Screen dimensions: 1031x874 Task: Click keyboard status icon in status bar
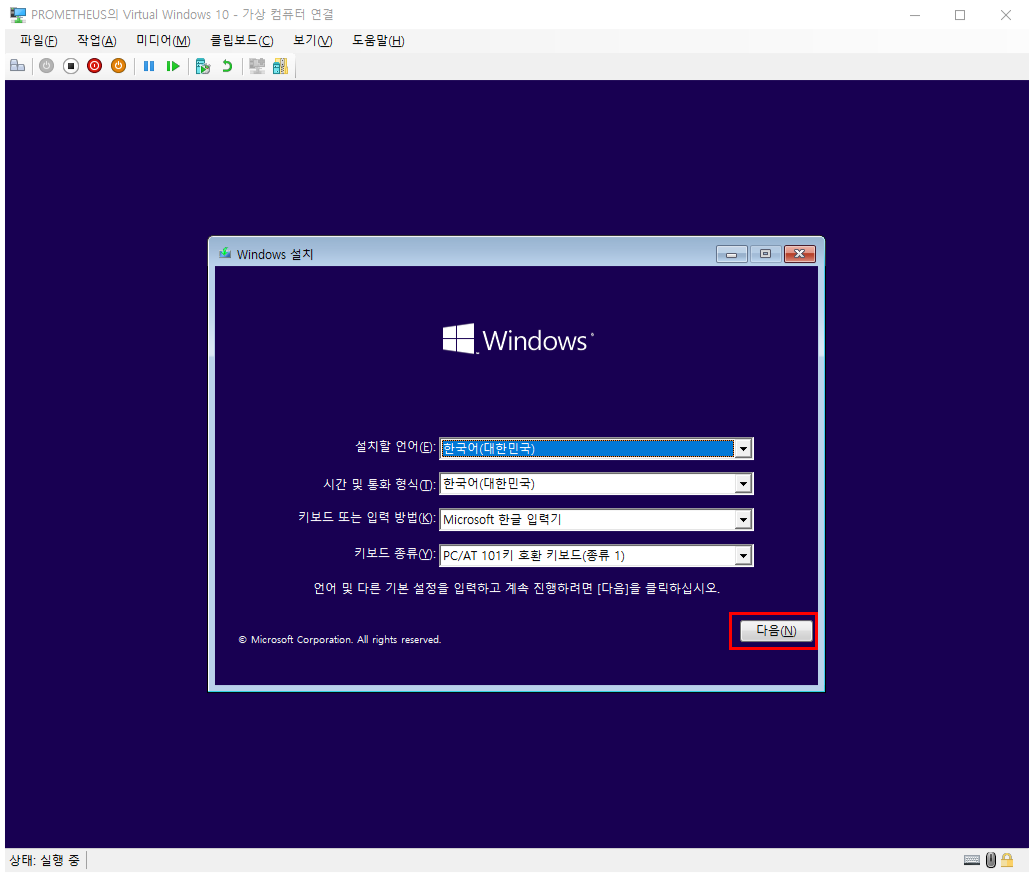972,860
